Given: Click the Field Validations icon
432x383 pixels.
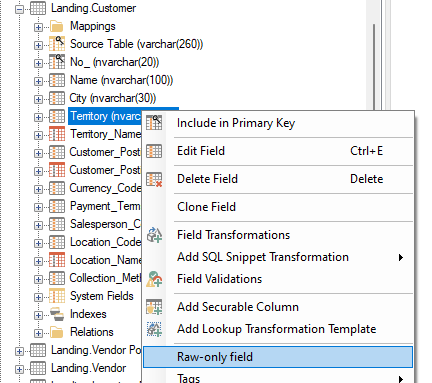Looking at the screenshot, I should 154,279.
